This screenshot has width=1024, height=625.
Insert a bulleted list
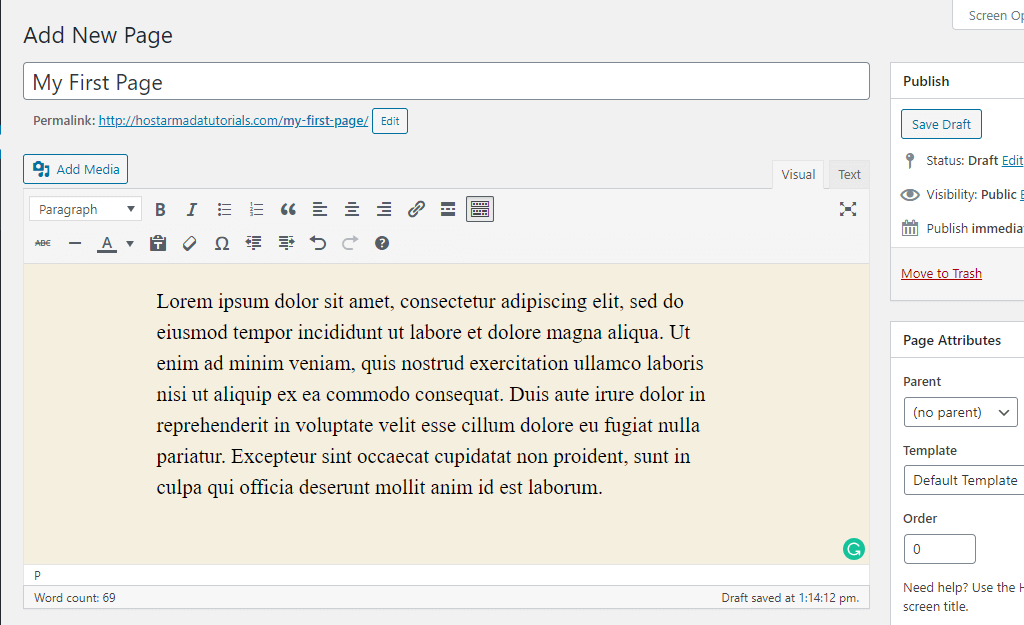[x=224, y=210]
